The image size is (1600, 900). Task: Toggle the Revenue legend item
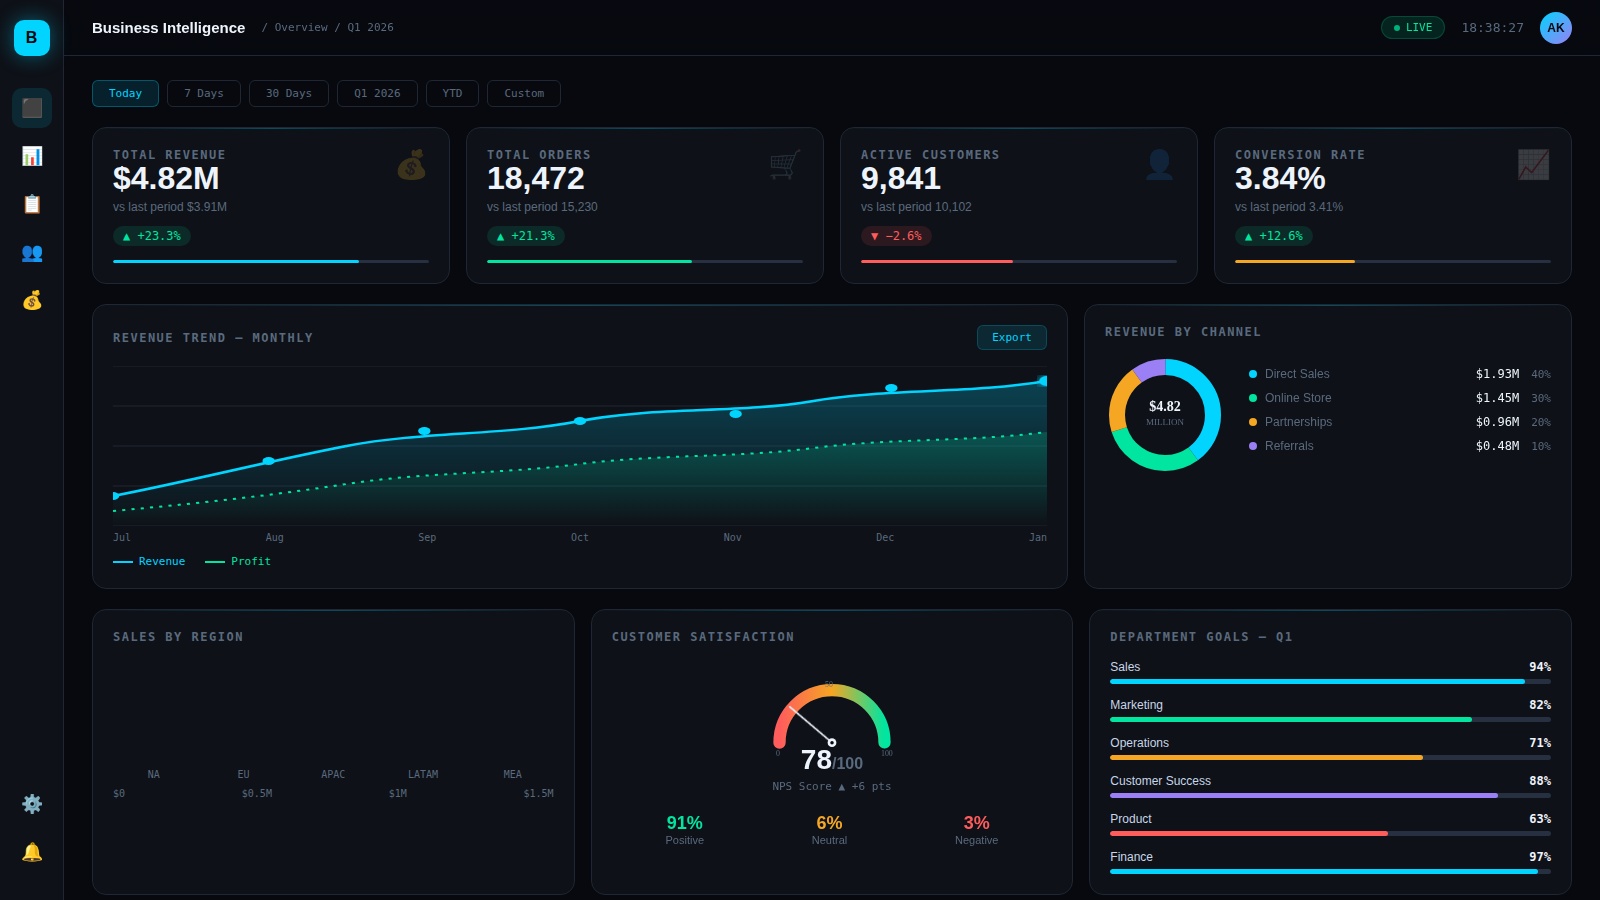click(150, 562)
